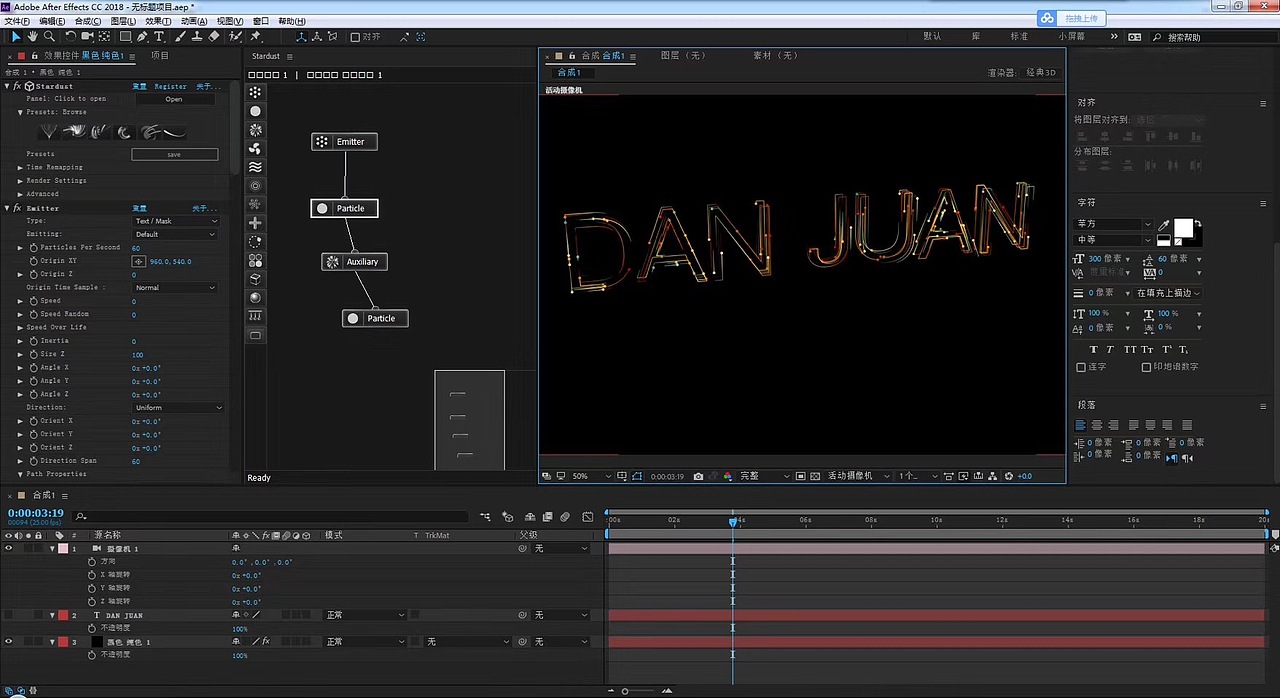Click the presets save button
1280x698 pixels.
point(174,154)
